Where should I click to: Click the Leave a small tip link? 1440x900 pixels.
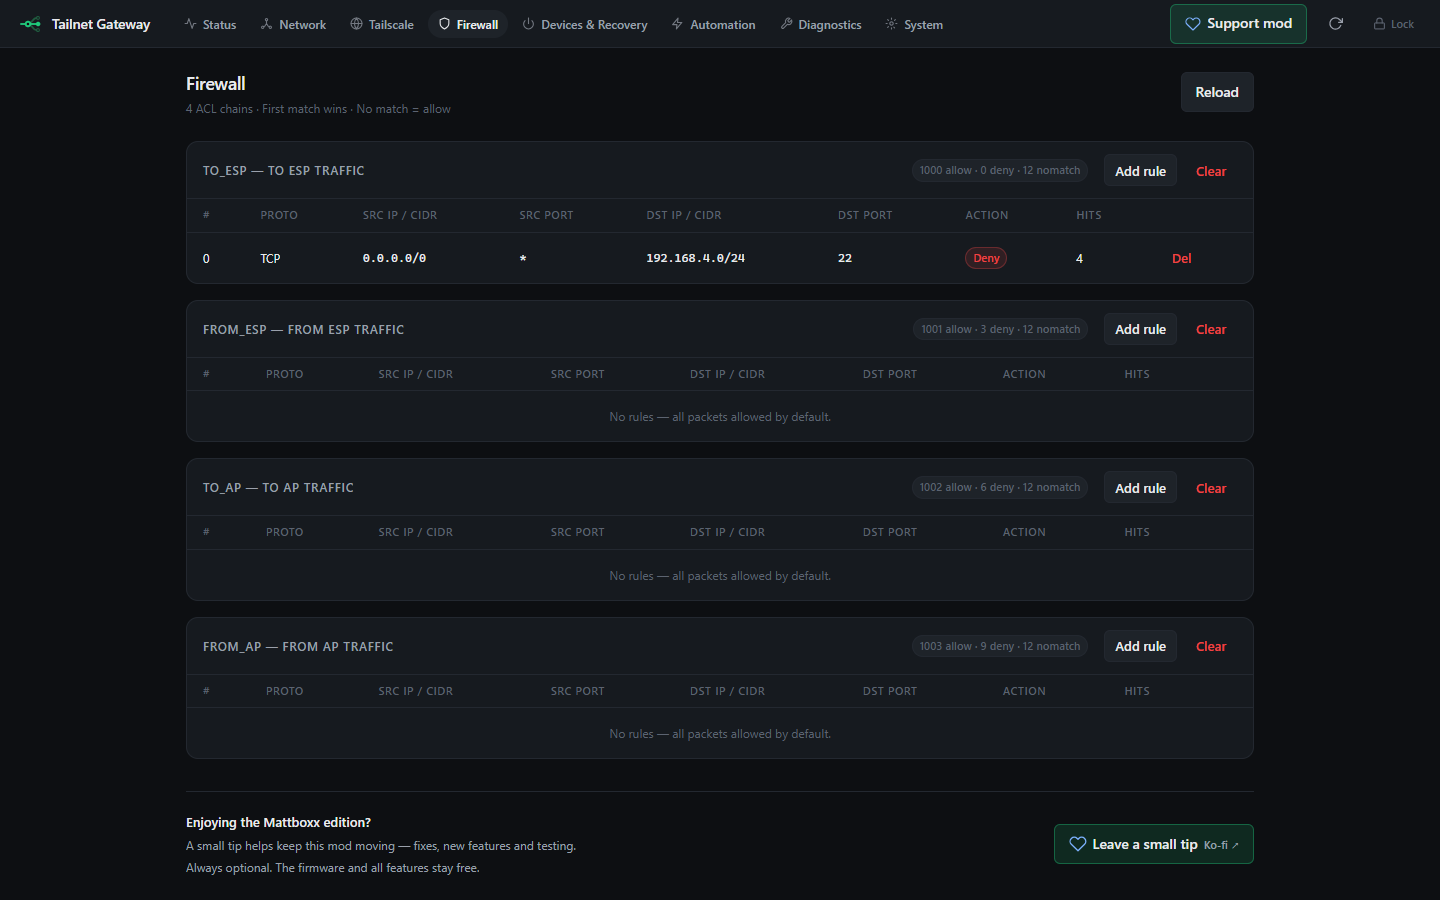[1154, 844]
